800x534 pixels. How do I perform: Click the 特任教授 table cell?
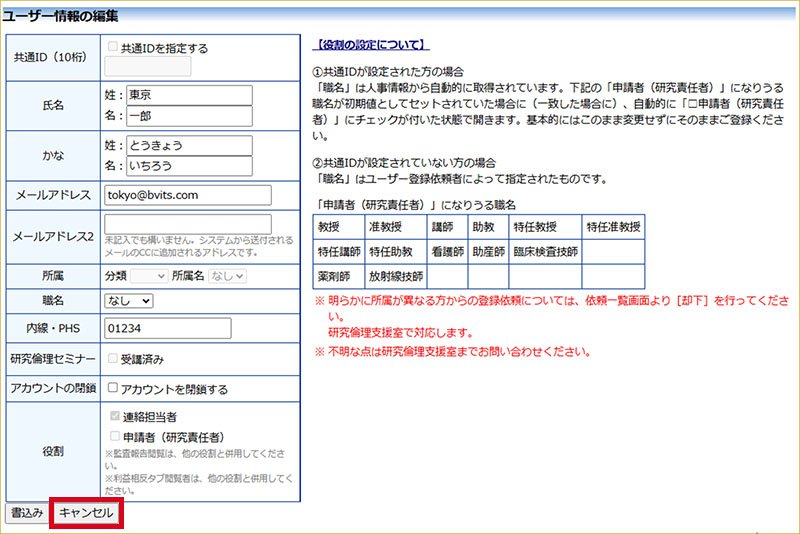545,227
